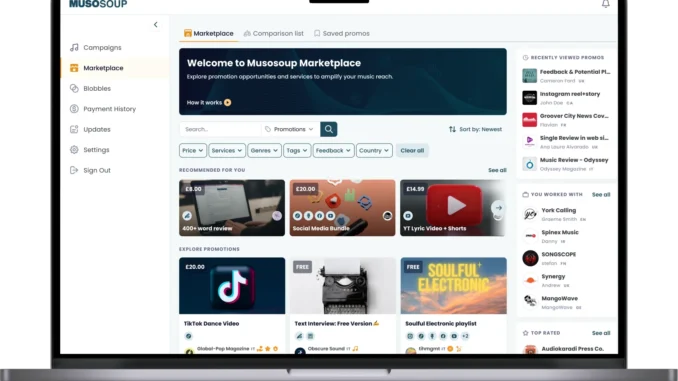Click the Musosoup logo
The height and width of the screenshot is (381, 678).
(x=98, y=4)
